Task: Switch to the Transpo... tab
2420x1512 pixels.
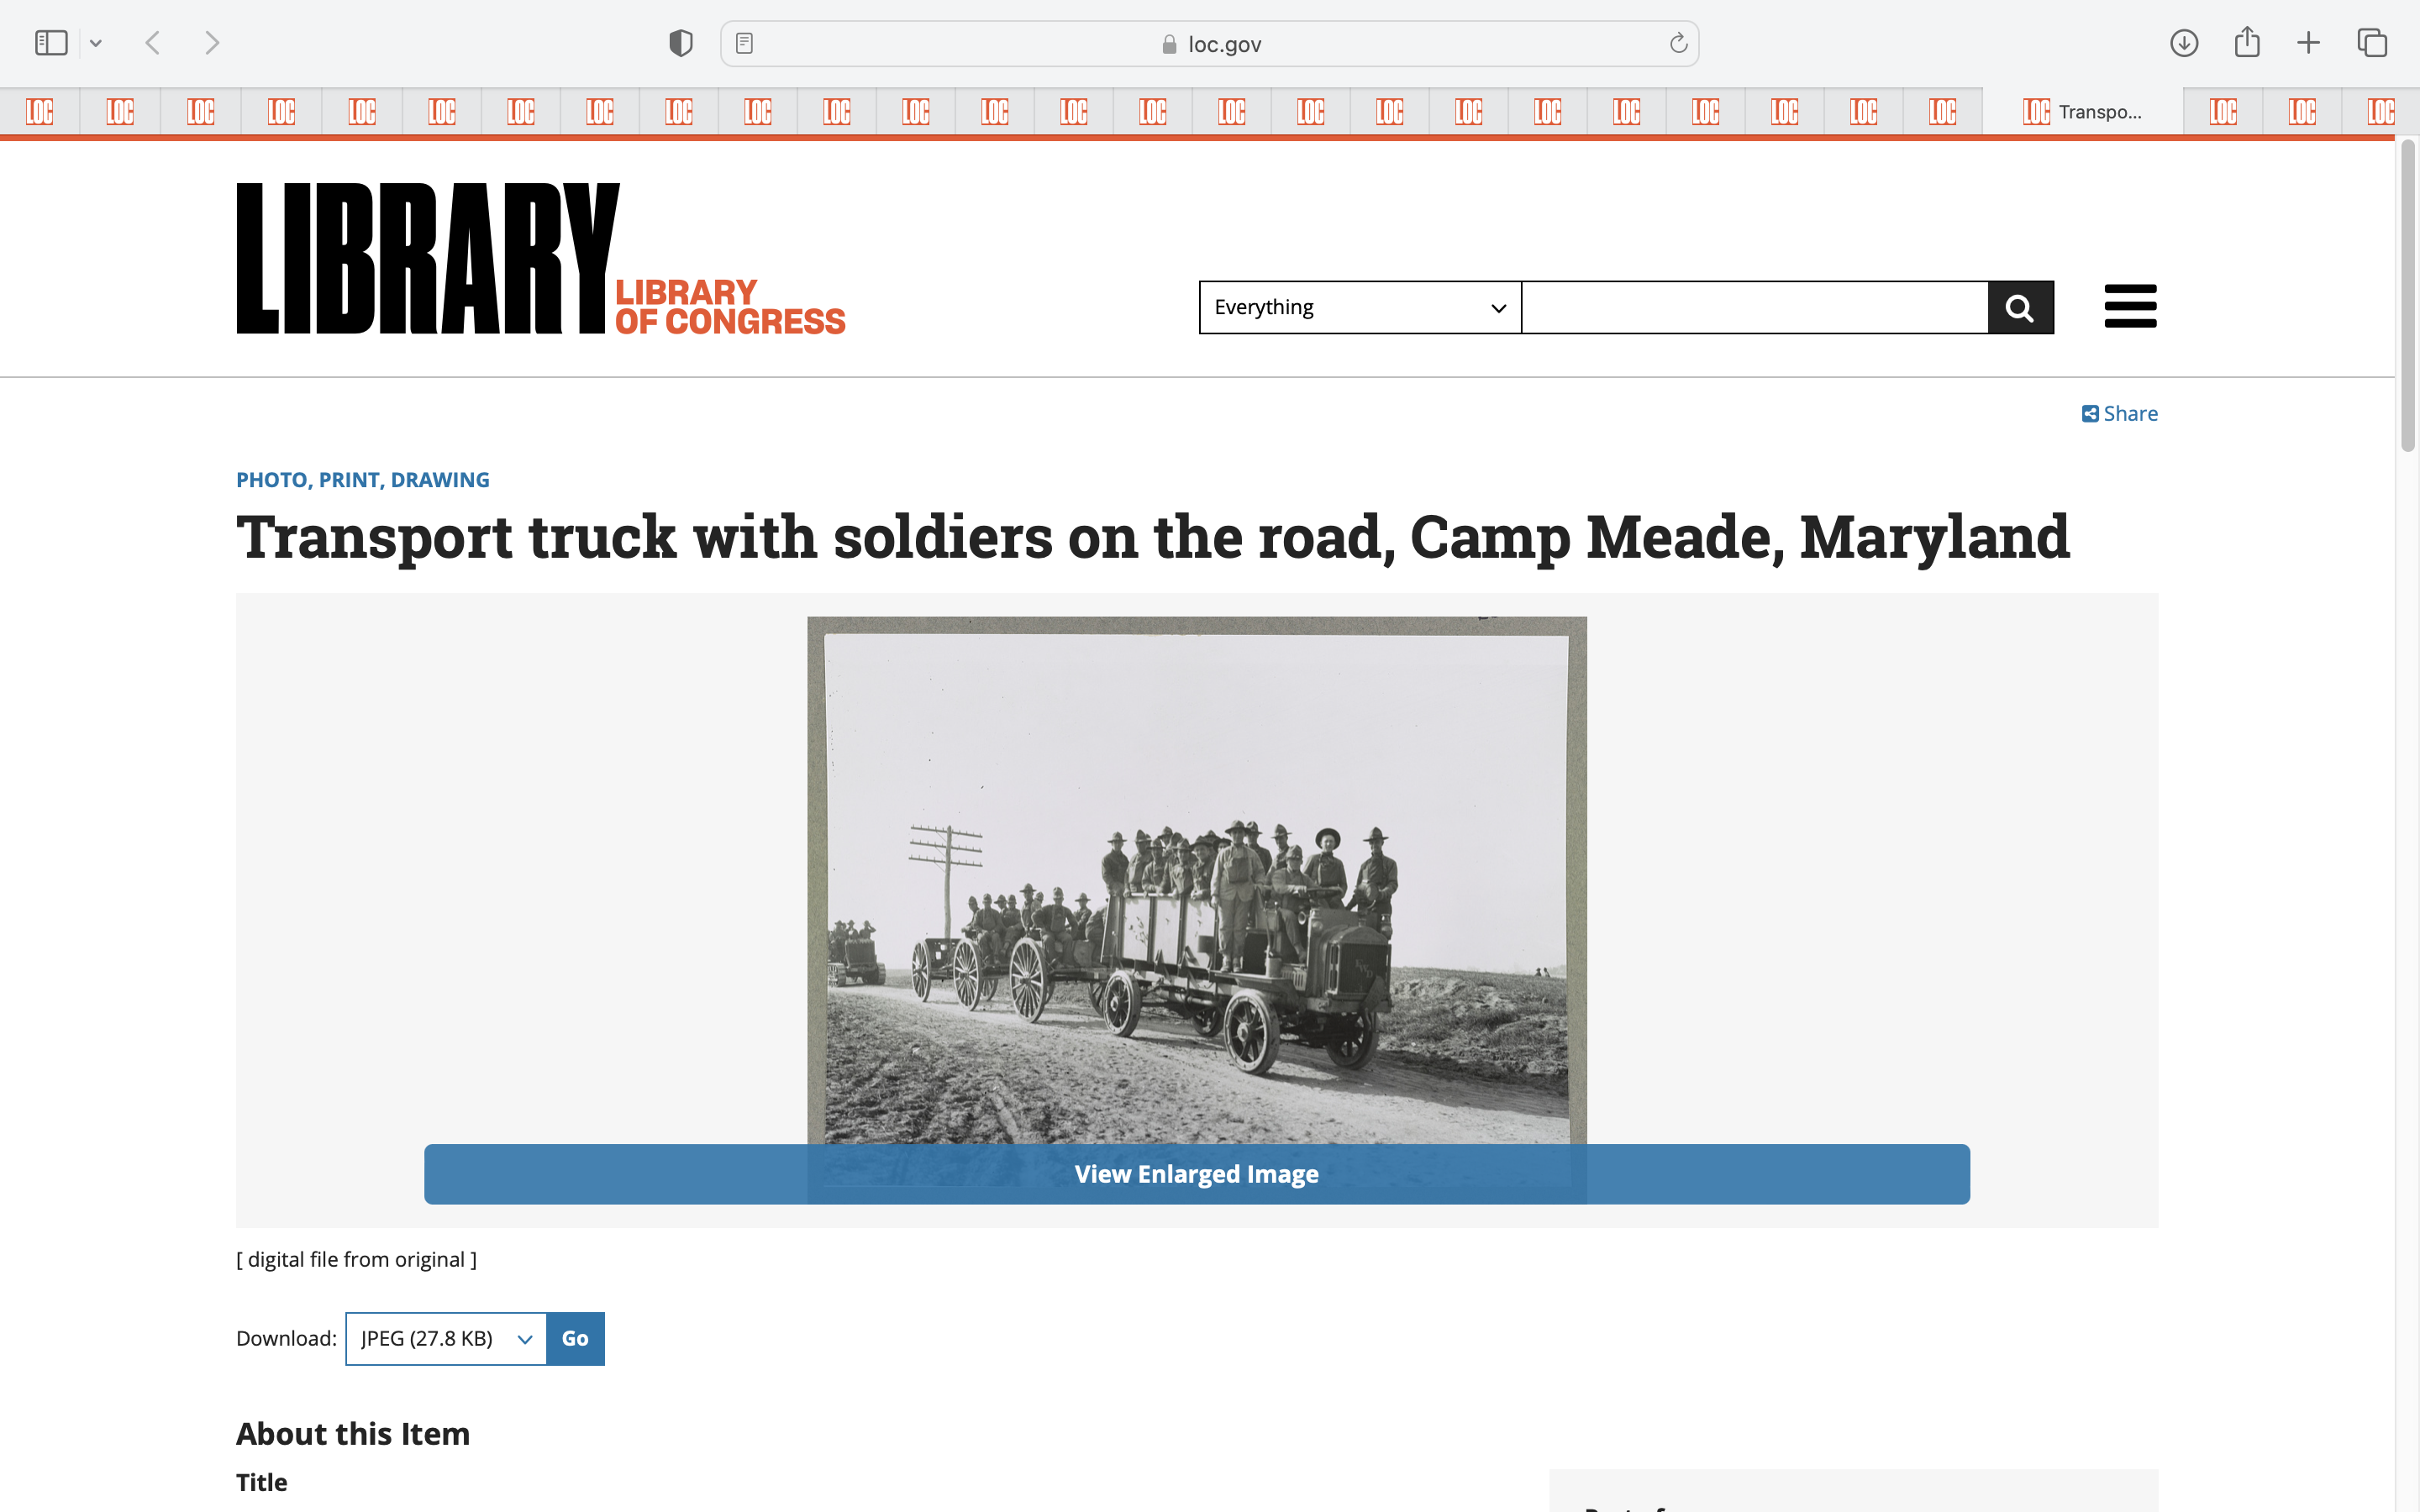Action: tap(2082, 112)
